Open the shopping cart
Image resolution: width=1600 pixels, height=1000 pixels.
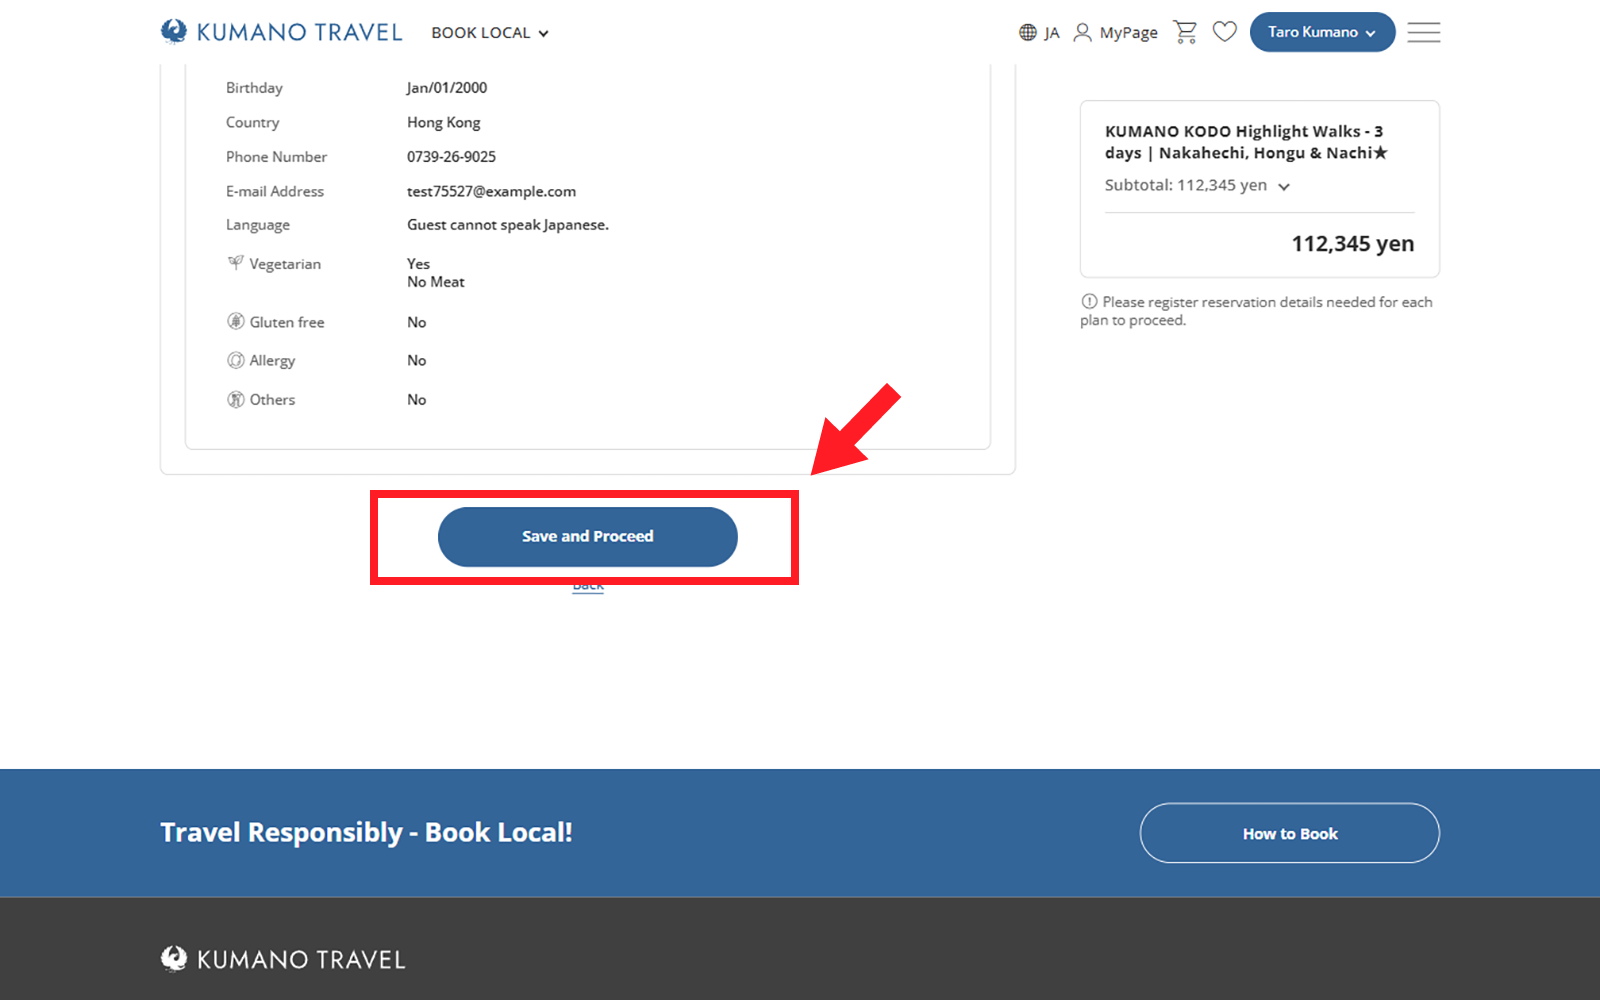pyautogui.click(x=1185, y=32)
